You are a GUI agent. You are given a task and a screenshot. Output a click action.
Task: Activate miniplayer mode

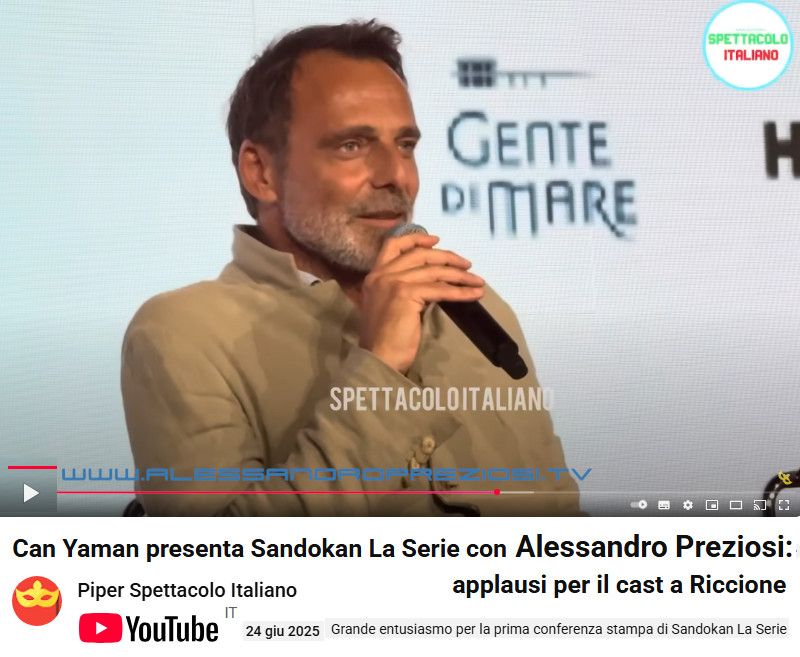point(712,505)
